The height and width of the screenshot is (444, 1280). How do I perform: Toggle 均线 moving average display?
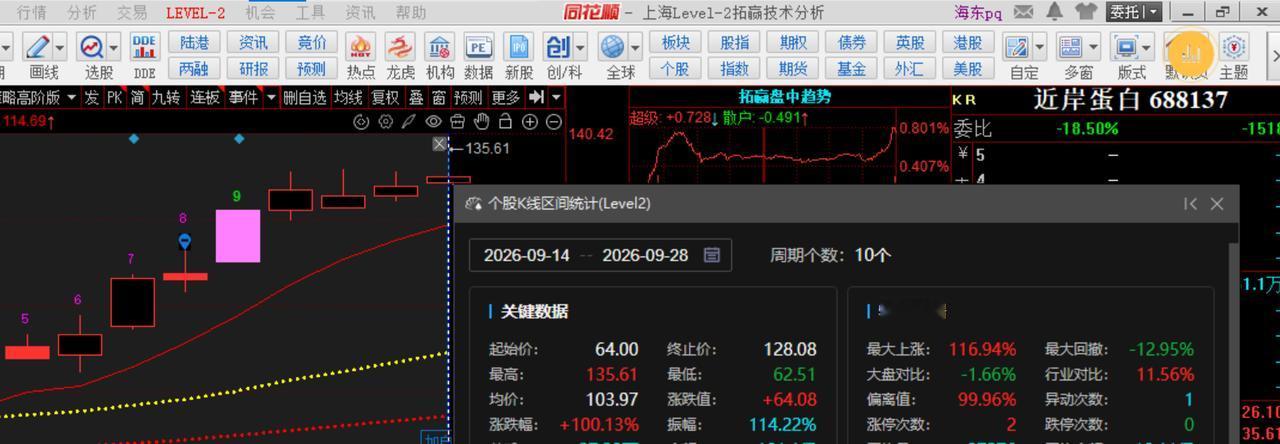pyautogui.click(x=348, y=97)
